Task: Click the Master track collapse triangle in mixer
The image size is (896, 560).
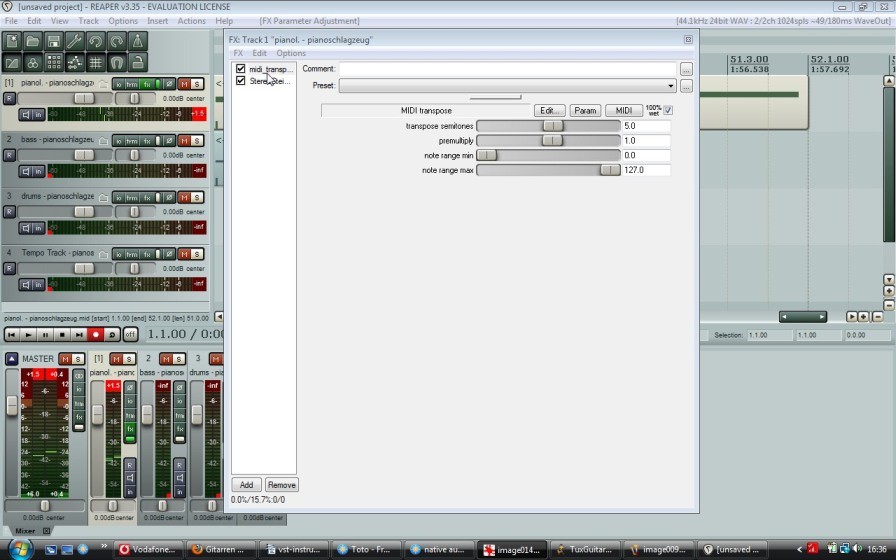Action: pyautogui.click(x=11, y=359)
